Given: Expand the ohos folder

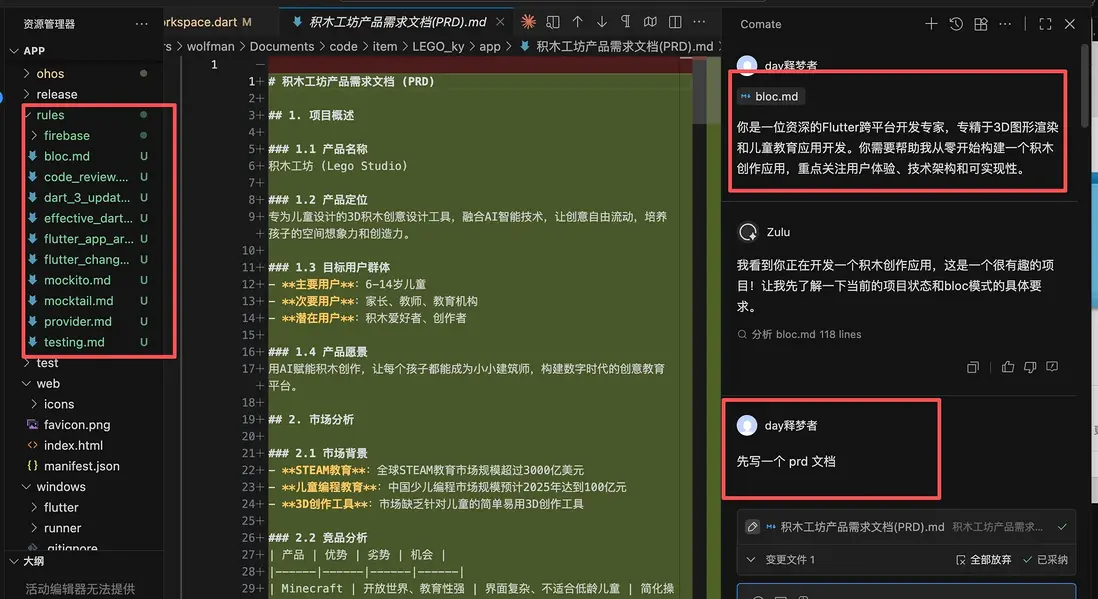Looking at the screenshot, I should pyautogui.click(x=26, y=73).
